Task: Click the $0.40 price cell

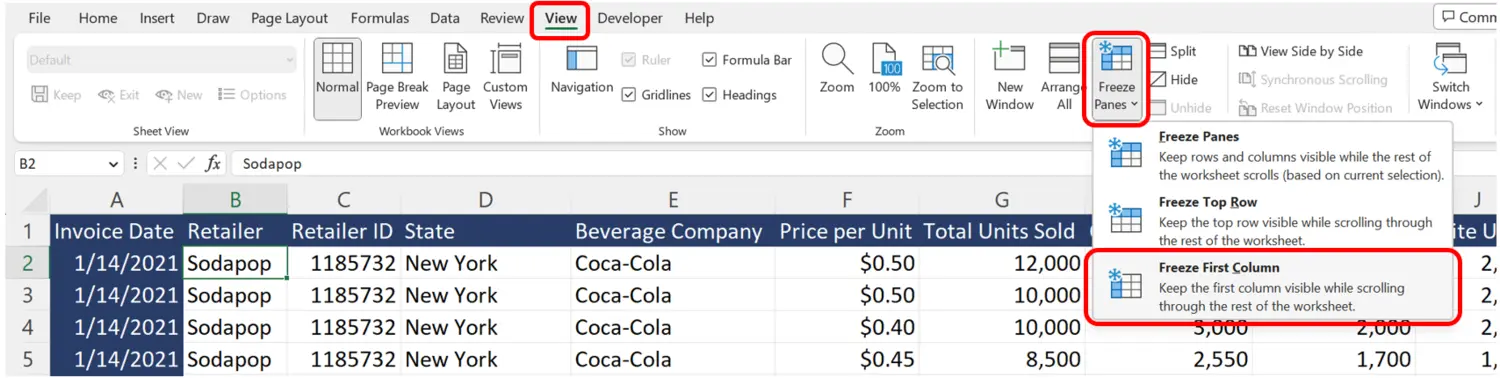Action: tap(846, 327)
